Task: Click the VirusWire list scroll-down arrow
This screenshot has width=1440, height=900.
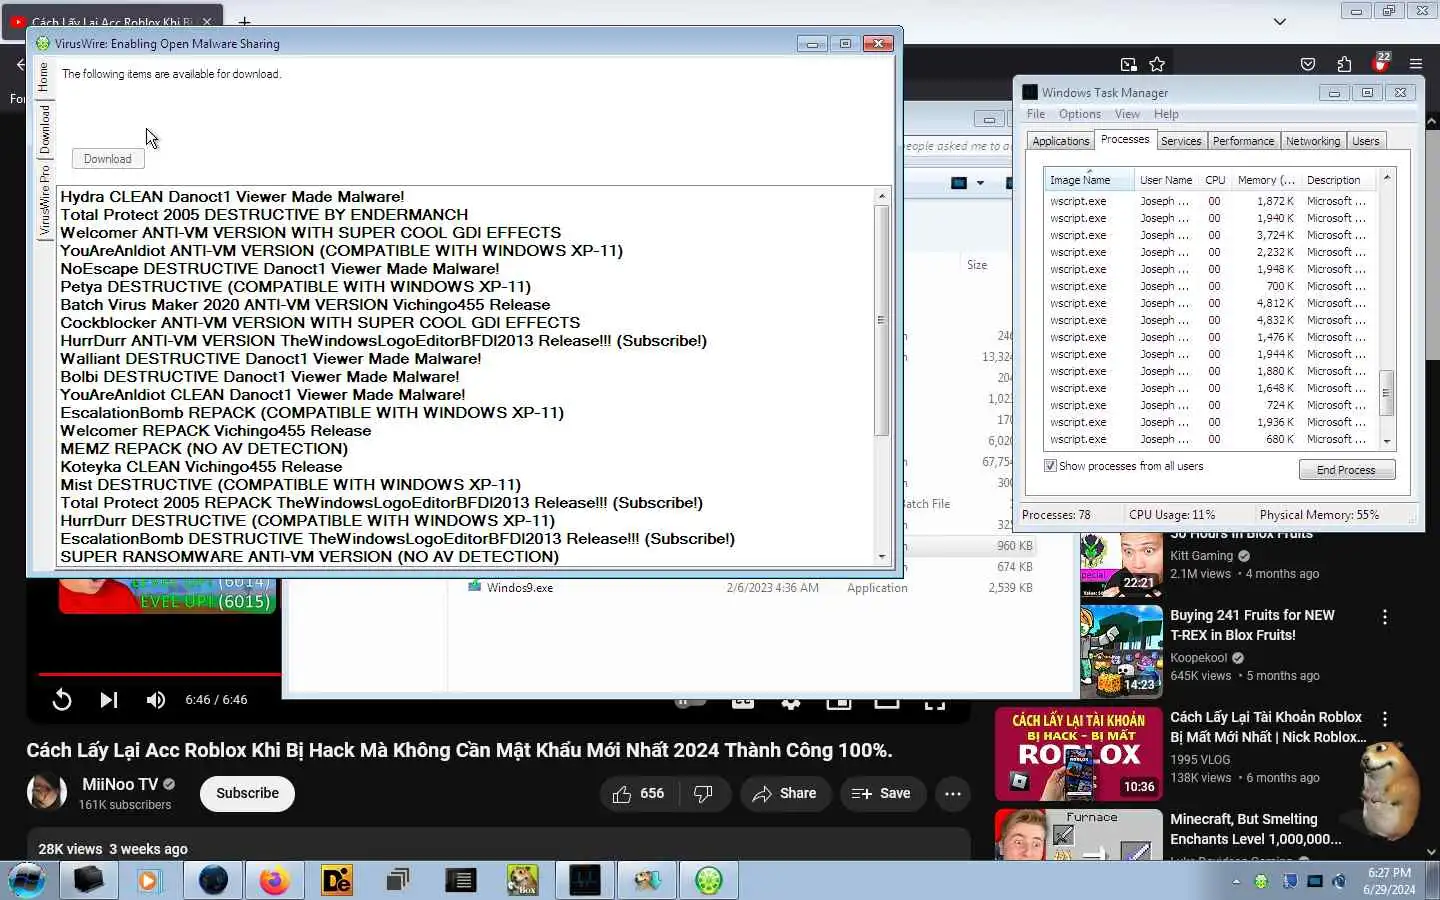Action: tap(881, 557)
